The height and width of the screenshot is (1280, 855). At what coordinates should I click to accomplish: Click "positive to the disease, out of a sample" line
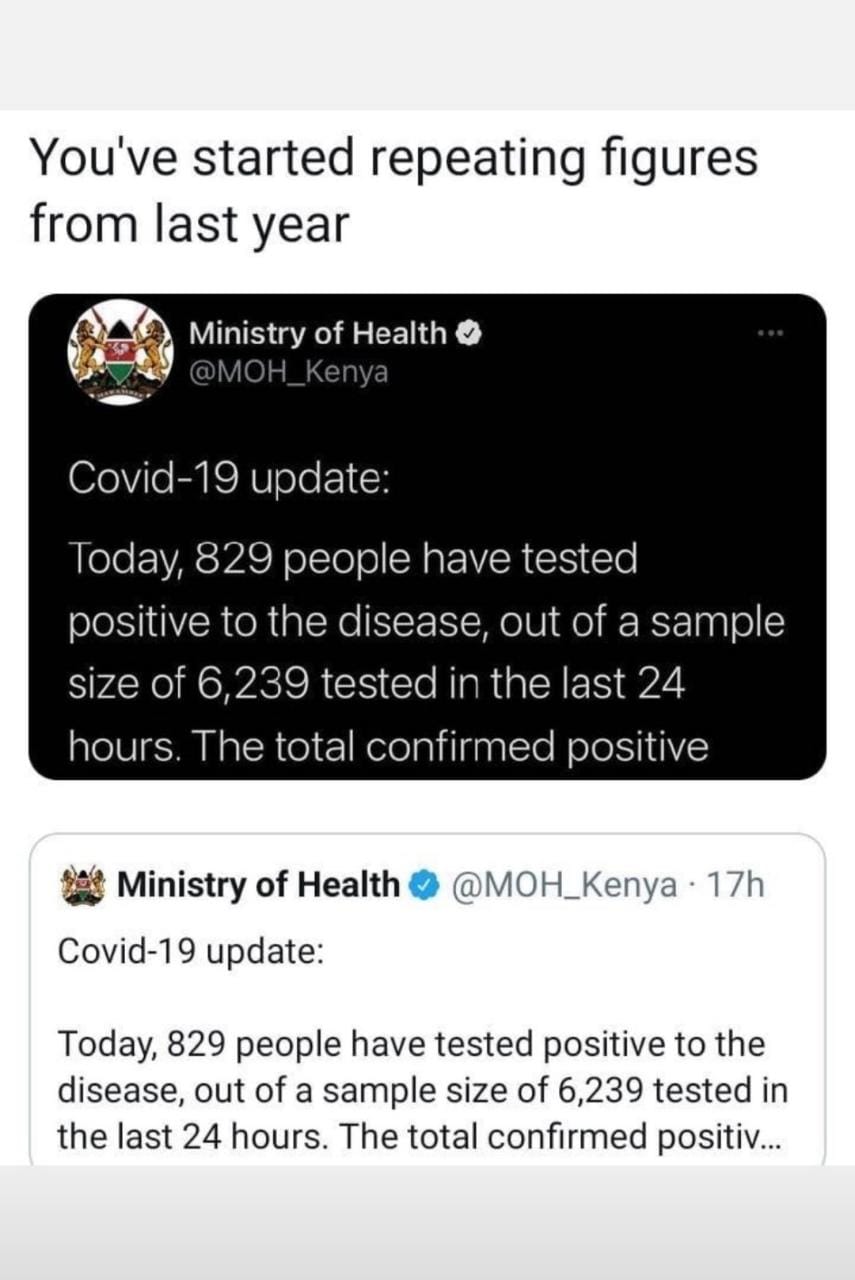(x=426, y=622)
